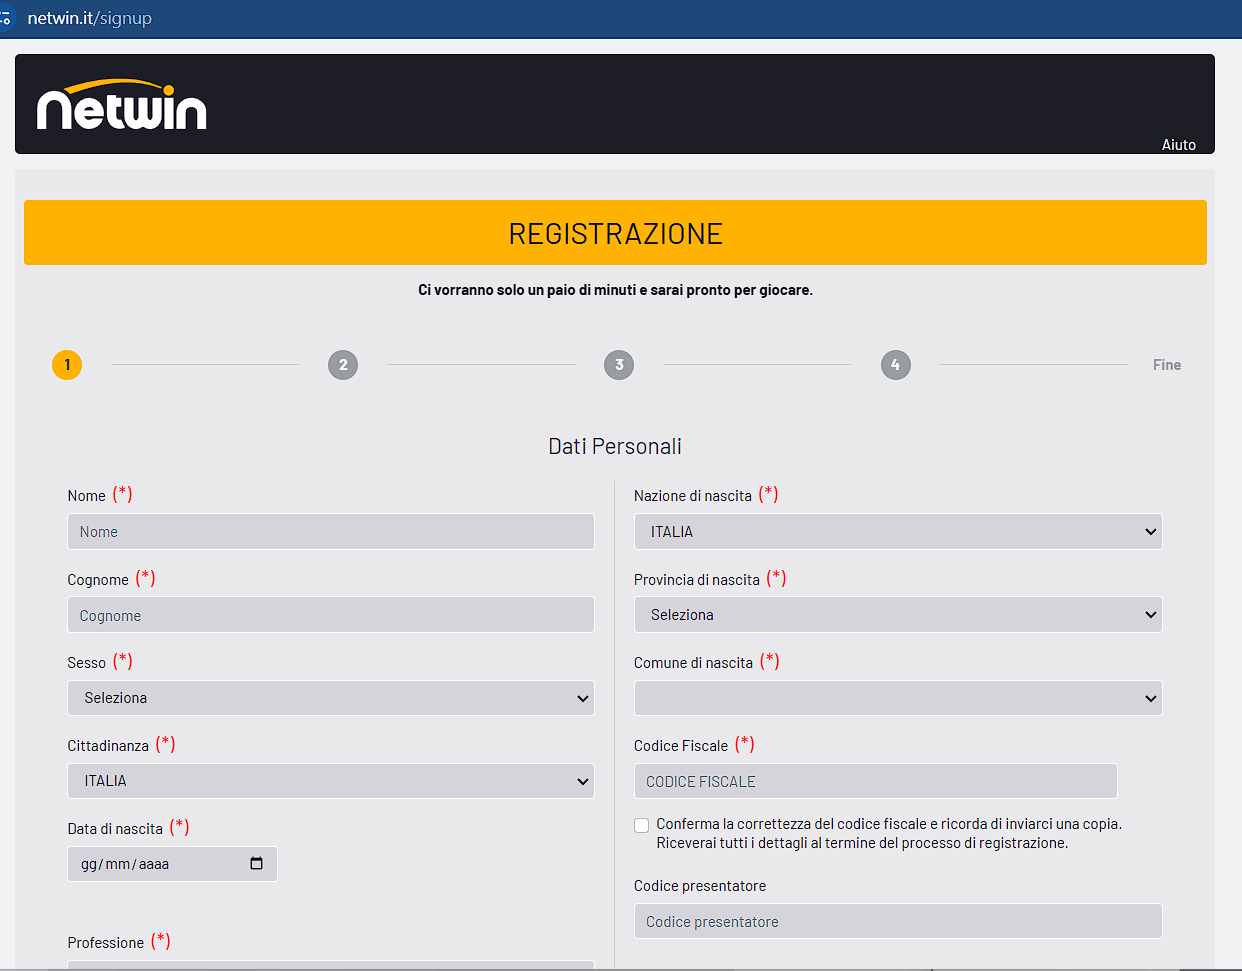Expand the Provincia di nascita dropdown
1242x971 pixels.
(898, 615)
